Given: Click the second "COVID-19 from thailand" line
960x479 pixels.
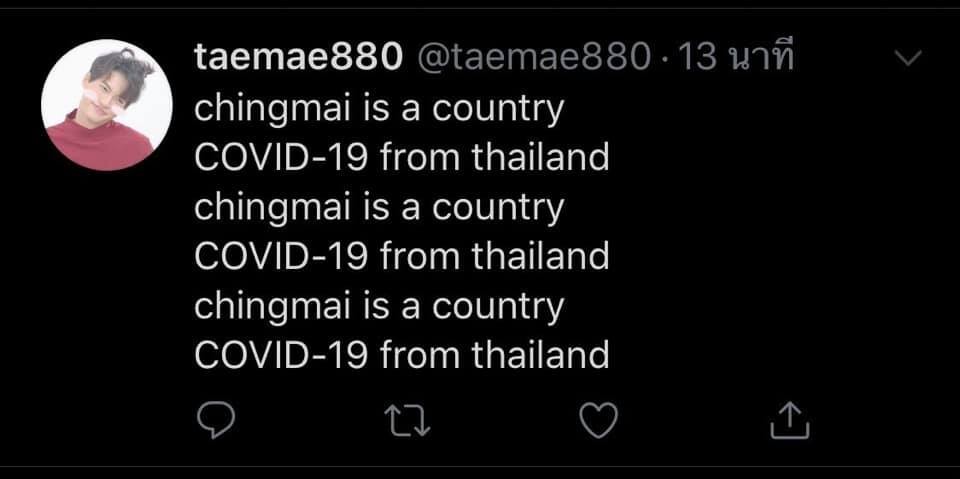Looking at the screenshot, I should click(401, 256).
